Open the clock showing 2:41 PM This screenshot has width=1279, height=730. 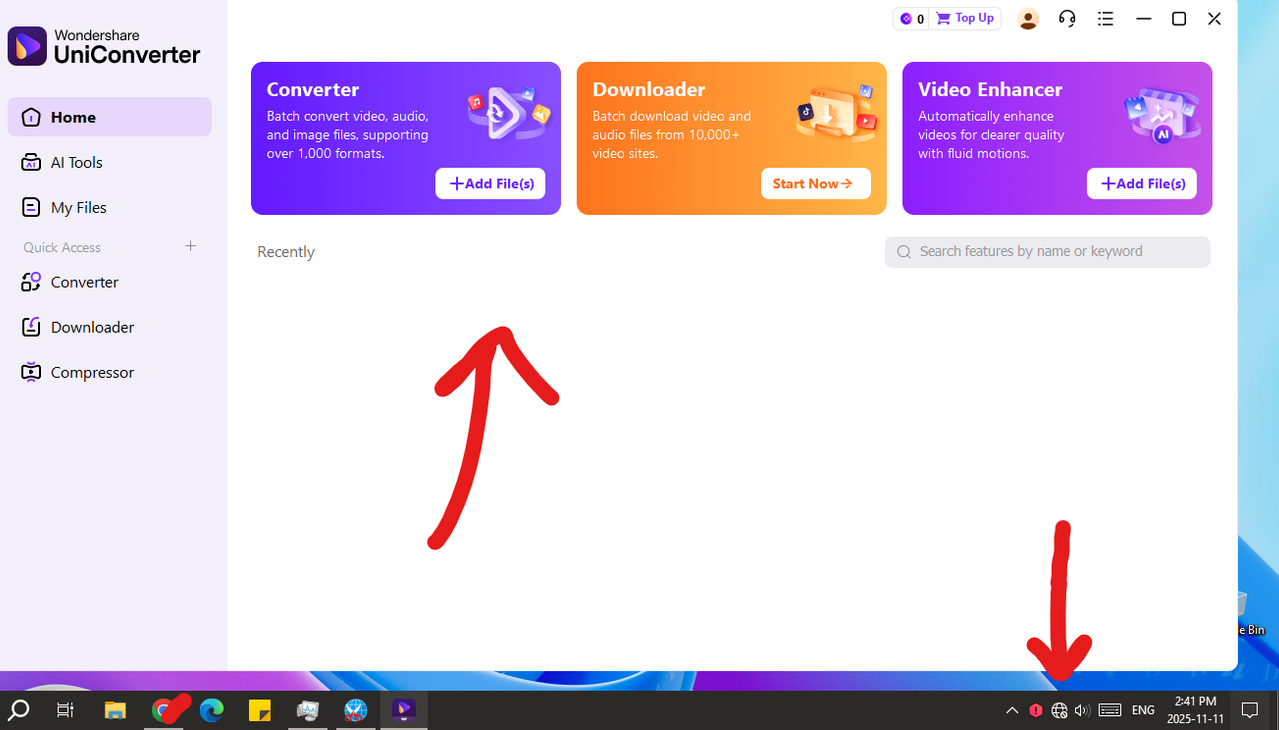click(x=1195, y=710)
